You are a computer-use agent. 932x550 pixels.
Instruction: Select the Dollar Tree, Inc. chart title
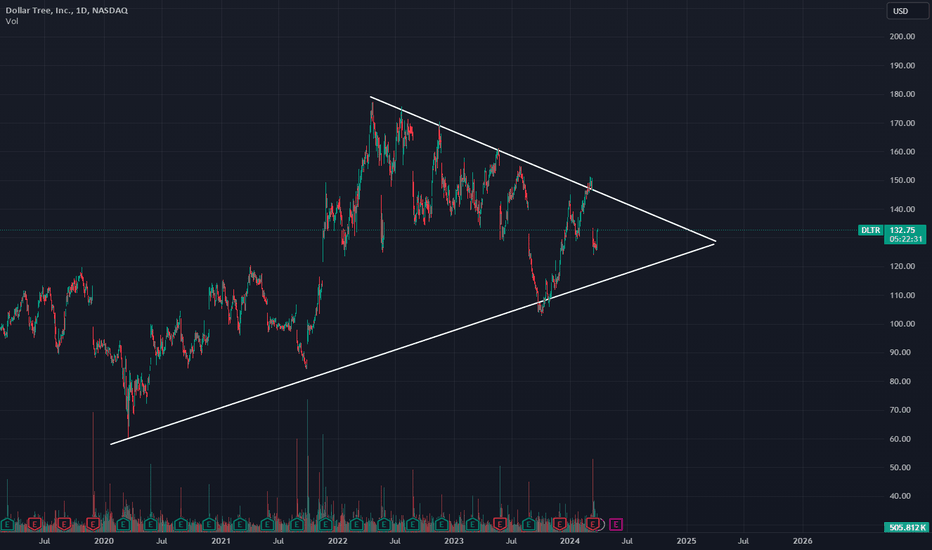67,10
